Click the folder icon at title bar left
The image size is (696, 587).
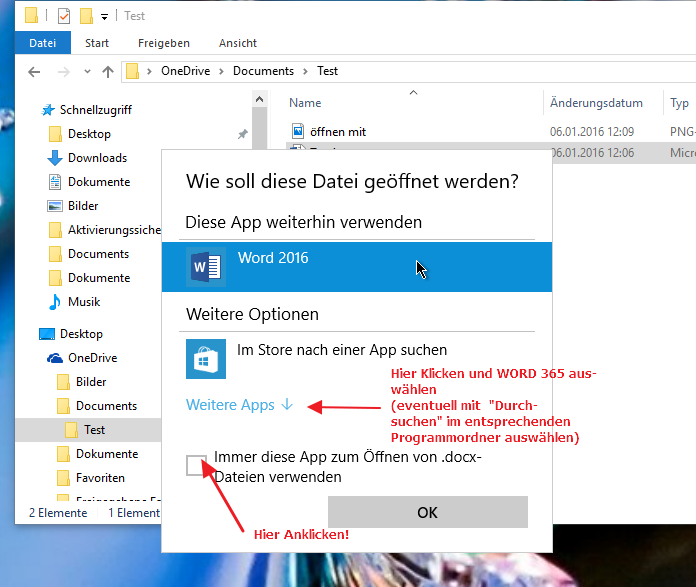click(x=32, y=15)
